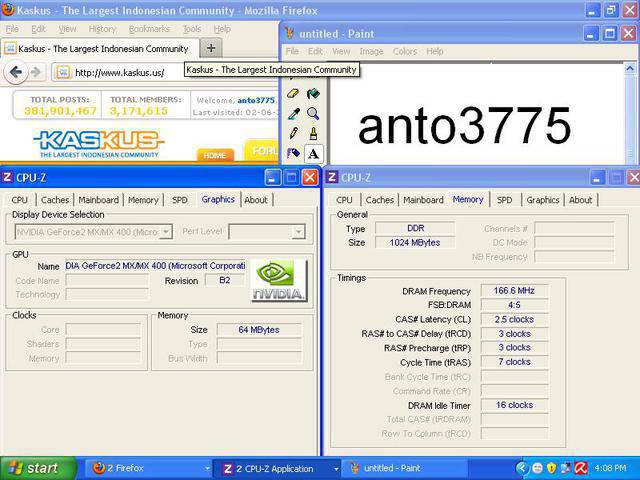The height and width of the screenshot is (480, 640).
Task: Switch to Caches tab in left CPU-Z window
Action: pyautogui.click(x=55, y=200)
